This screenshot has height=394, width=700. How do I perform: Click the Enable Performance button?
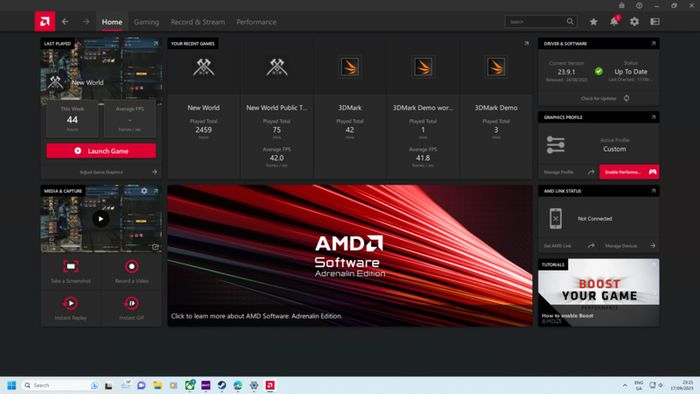[x=629, y=172]
